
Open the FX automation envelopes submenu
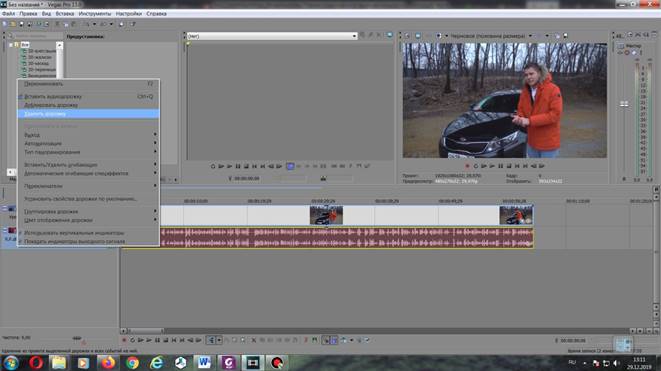pyautogui.click(x=88, y=173)
